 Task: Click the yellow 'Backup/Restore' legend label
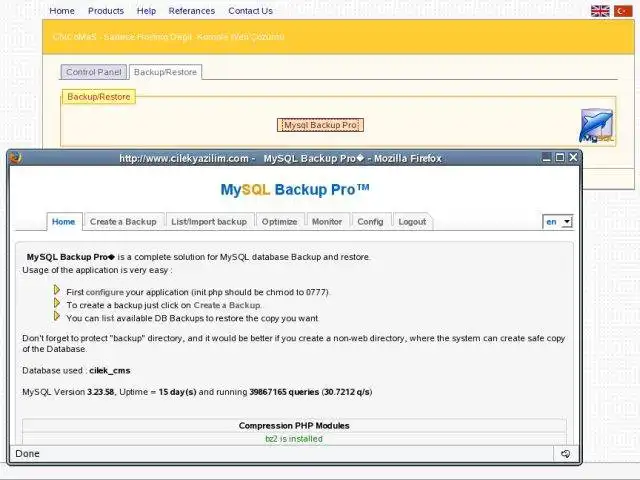click(x=99, y=97)
